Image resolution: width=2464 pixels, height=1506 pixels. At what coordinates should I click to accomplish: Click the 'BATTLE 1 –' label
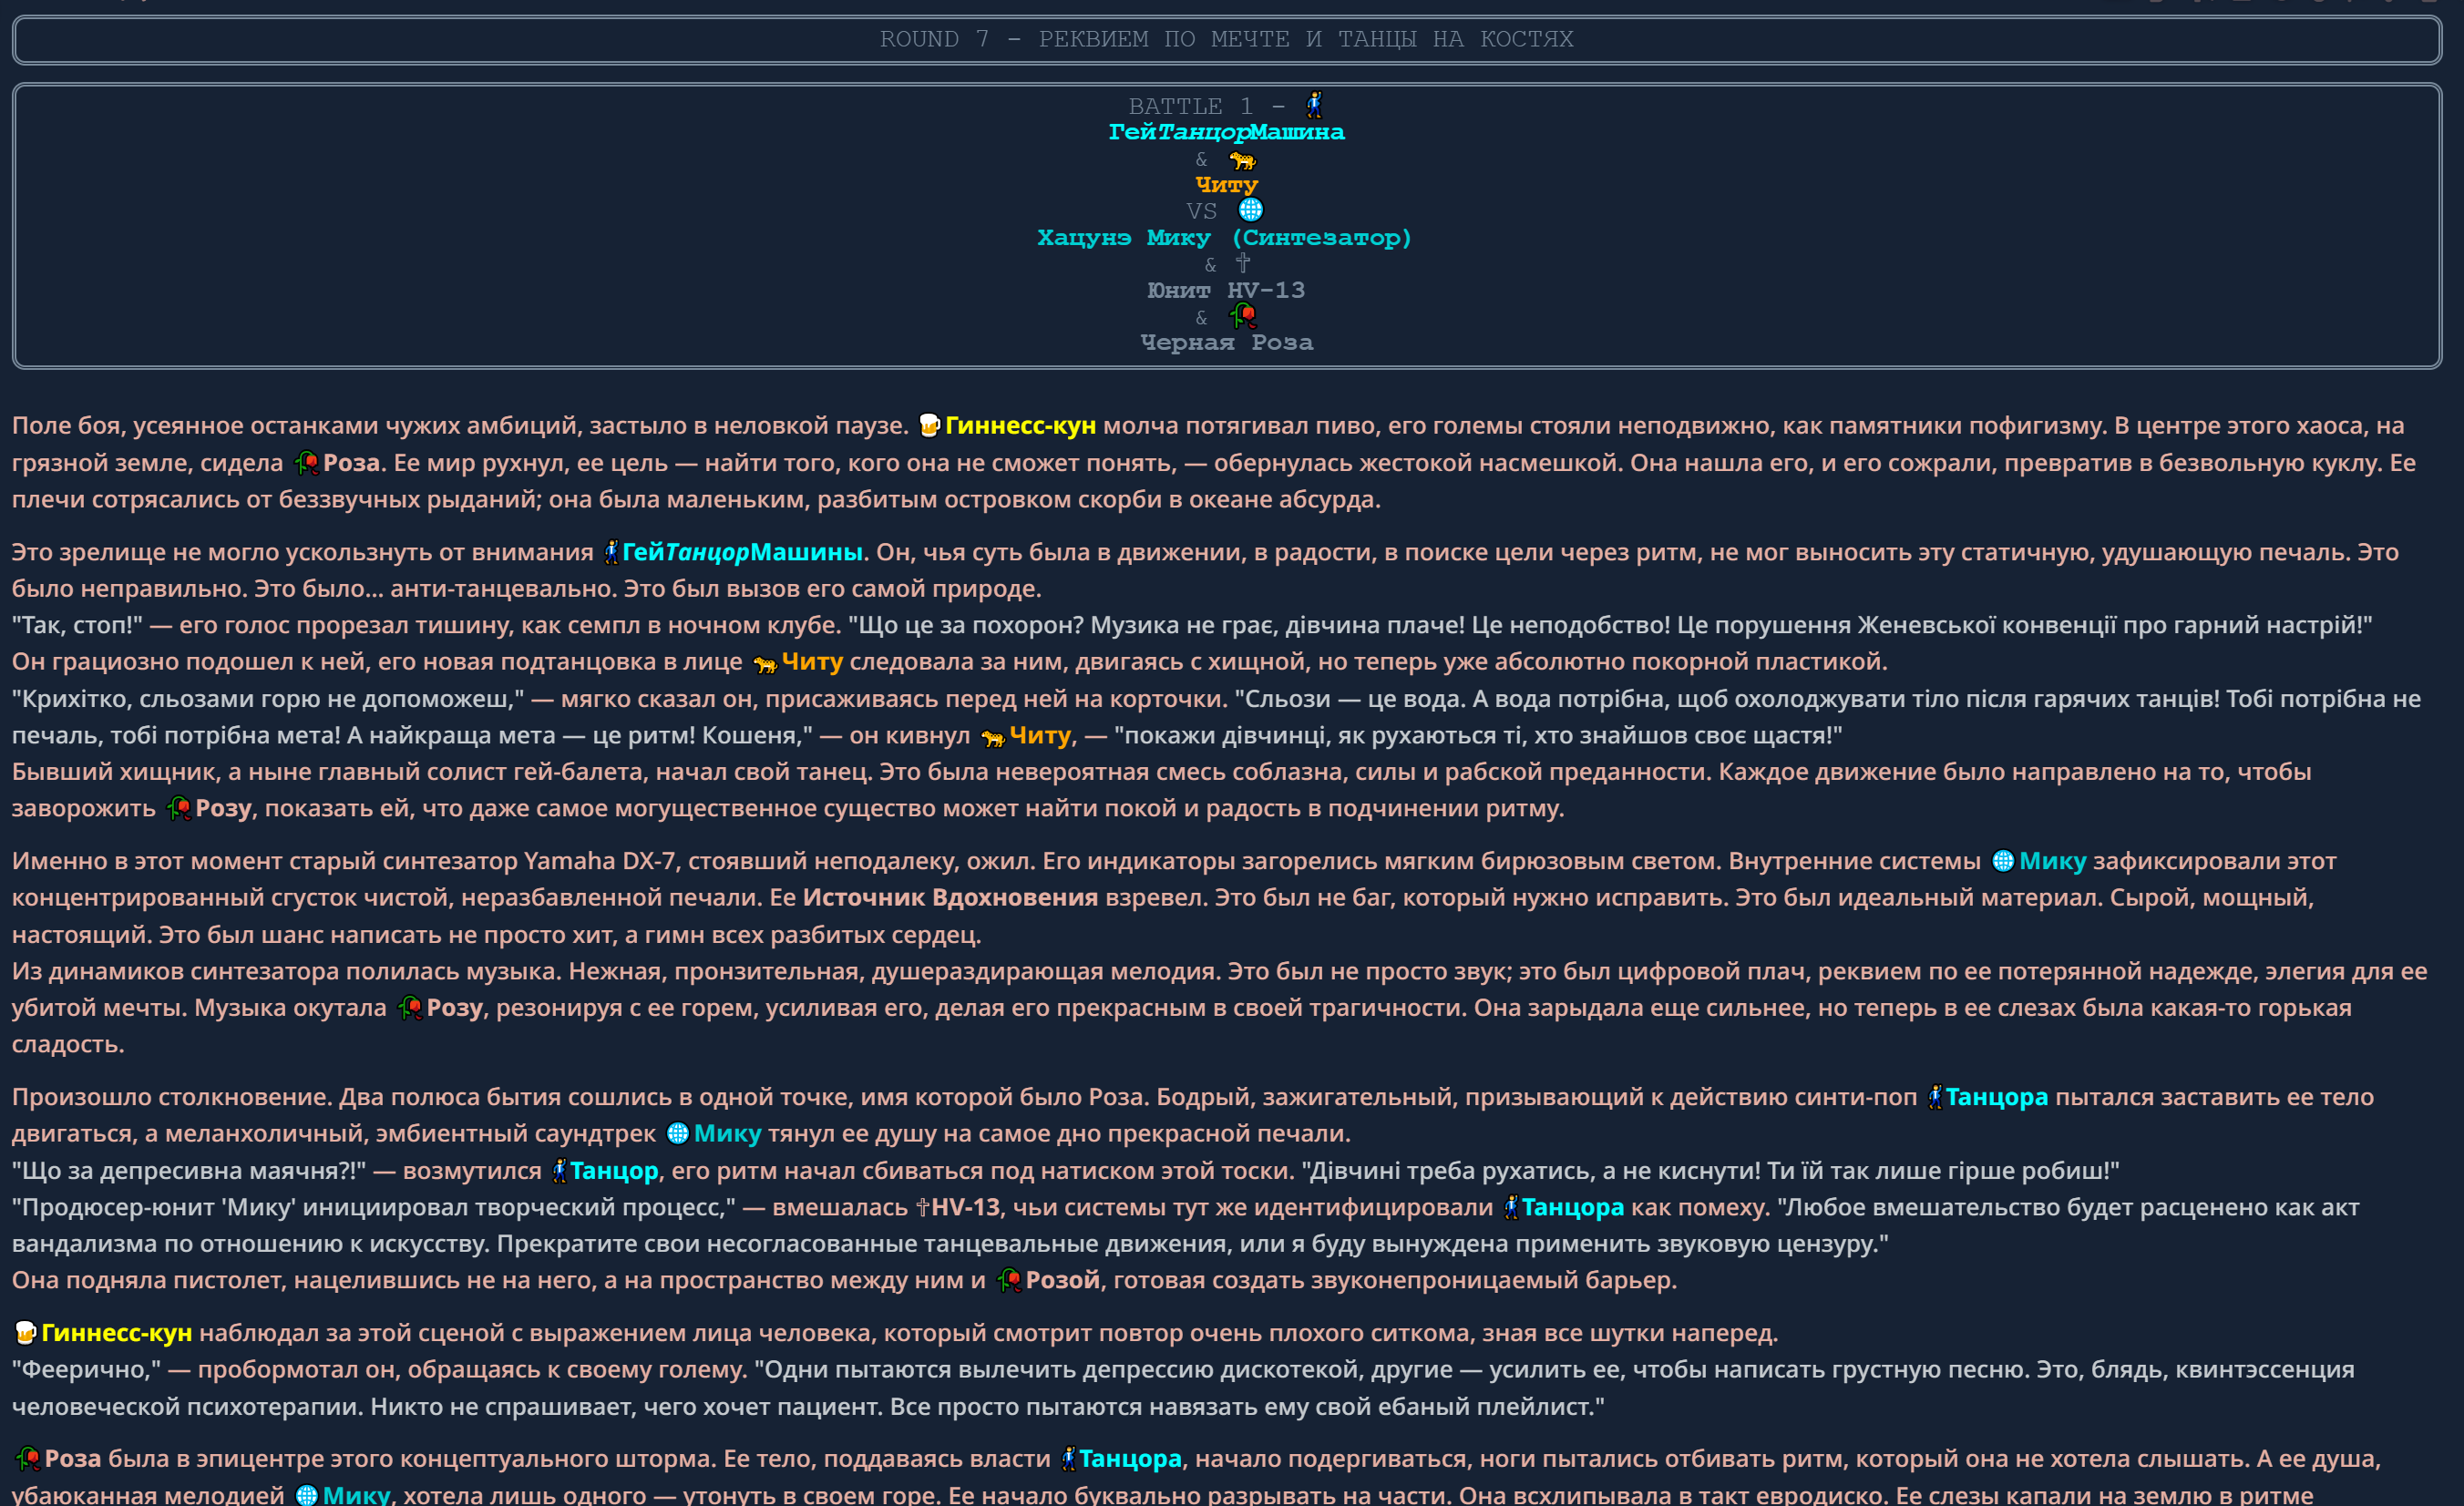tap(1210, 106)
